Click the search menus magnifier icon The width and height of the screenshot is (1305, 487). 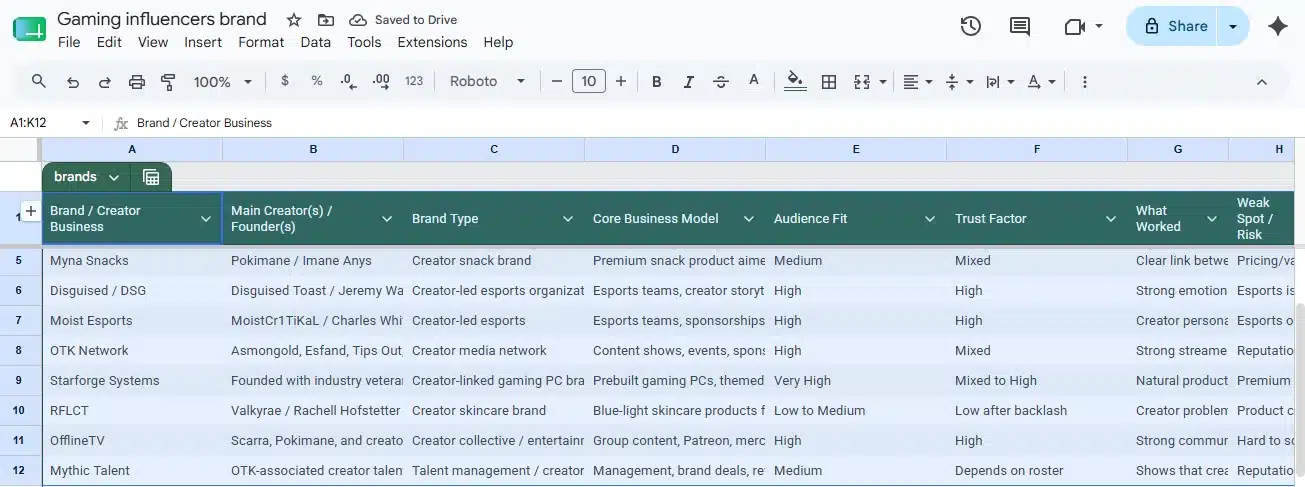(x=39, y=81)
